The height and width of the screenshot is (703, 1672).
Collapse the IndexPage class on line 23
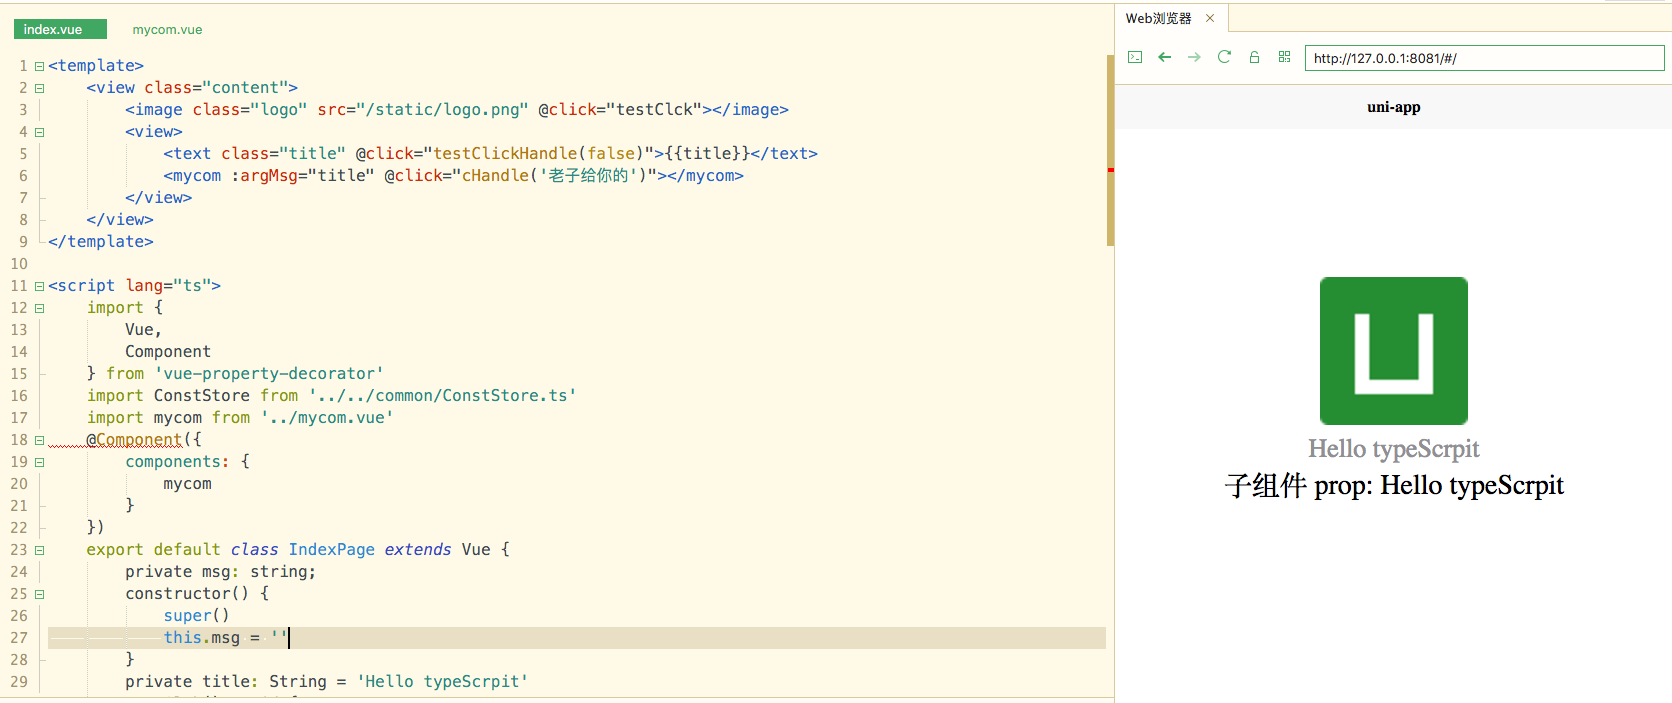point(40,550)
